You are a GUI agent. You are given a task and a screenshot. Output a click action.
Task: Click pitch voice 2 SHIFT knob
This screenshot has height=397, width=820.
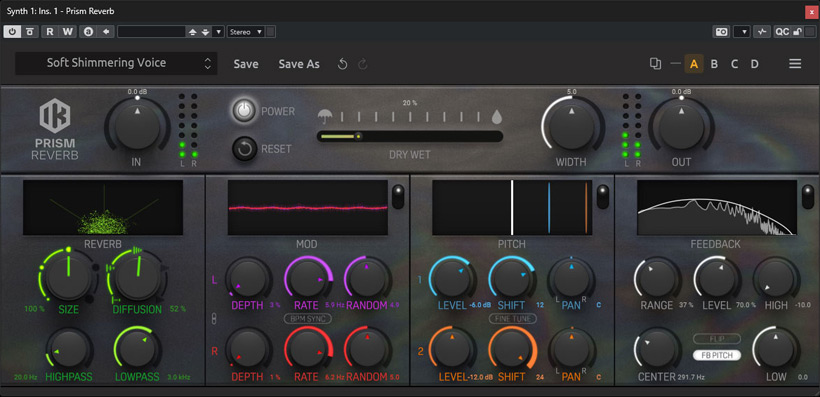click(x=512, y=349)
